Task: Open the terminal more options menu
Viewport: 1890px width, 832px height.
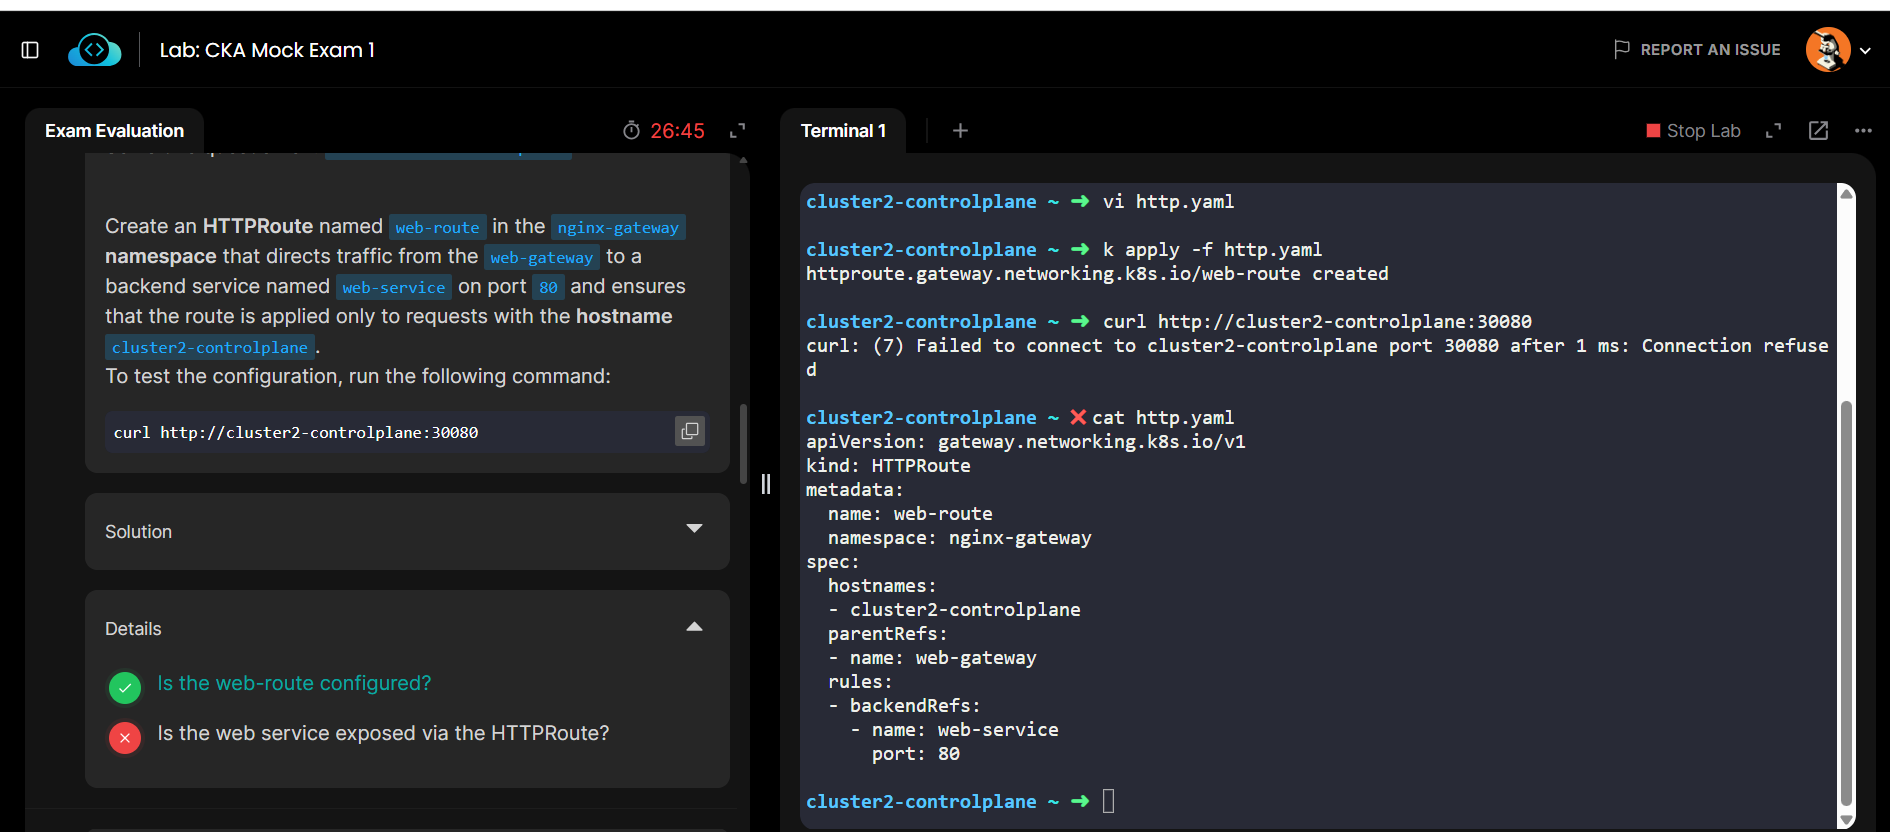Action: (1863, 131)
